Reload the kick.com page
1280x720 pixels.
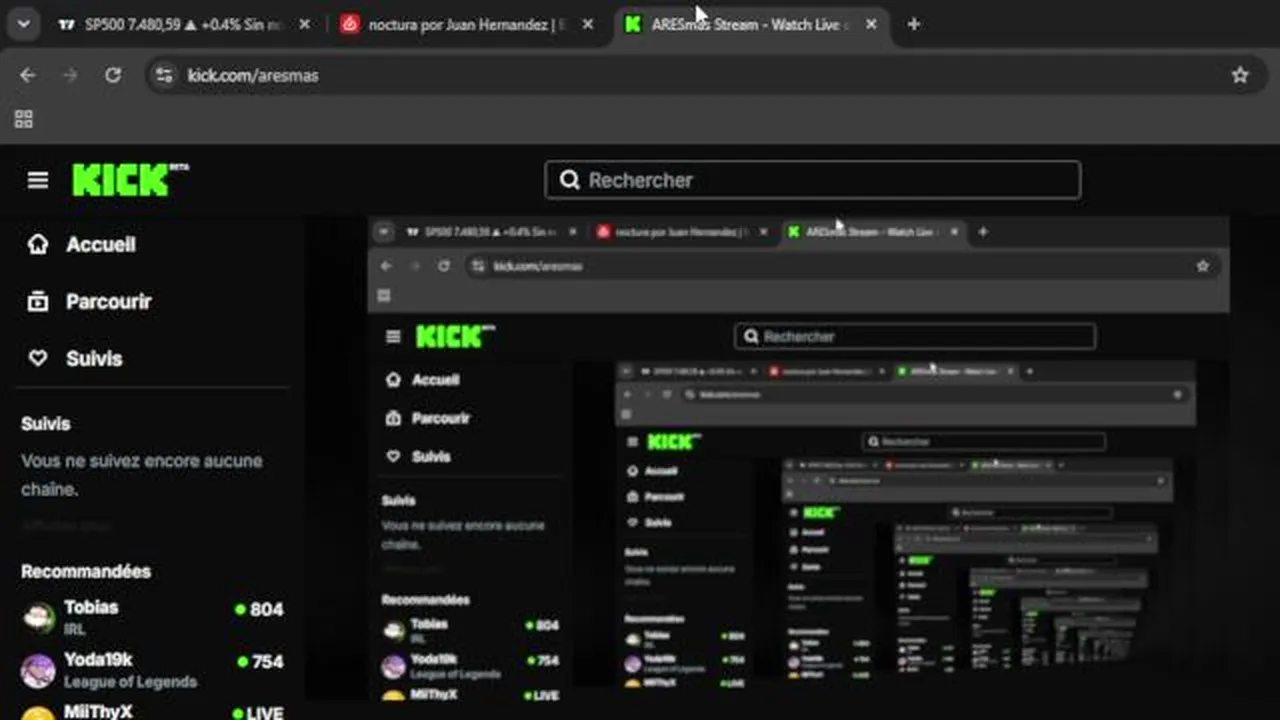click(x=113, y=75)
